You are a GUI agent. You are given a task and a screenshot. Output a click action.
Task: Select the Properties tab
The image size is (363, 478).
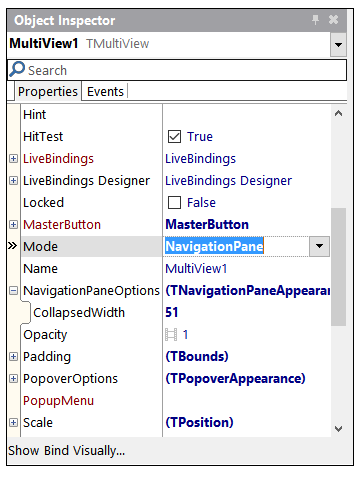[48, 92]
